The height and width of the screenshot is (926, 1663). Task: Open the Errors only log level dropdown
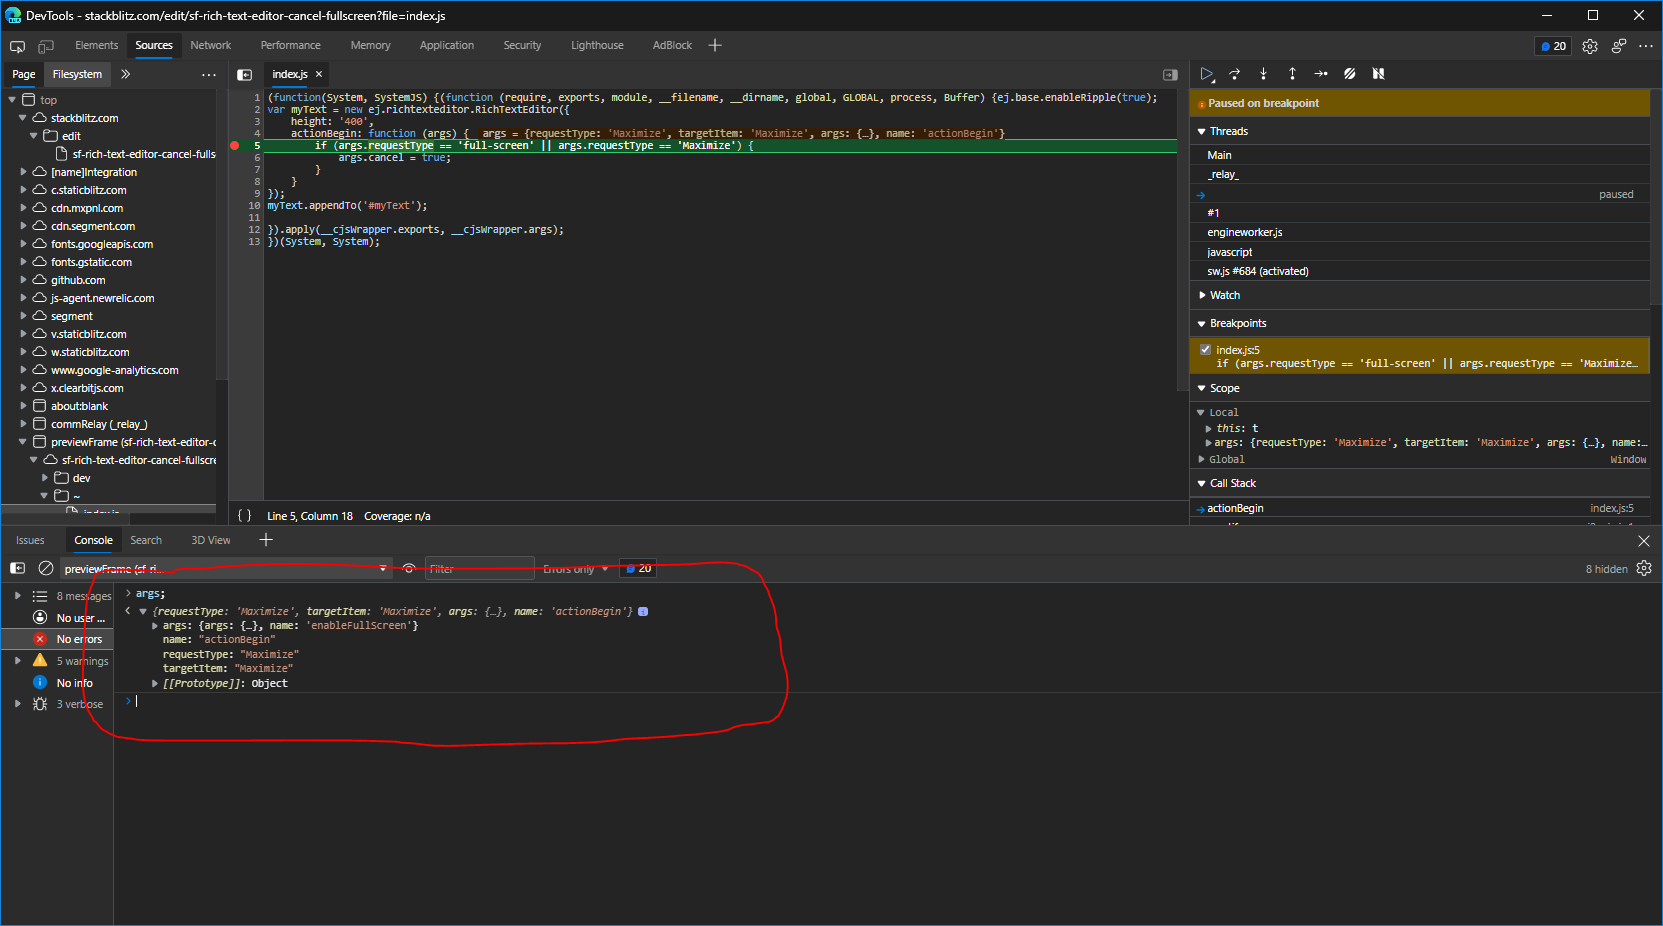click(x=575, y=569)
